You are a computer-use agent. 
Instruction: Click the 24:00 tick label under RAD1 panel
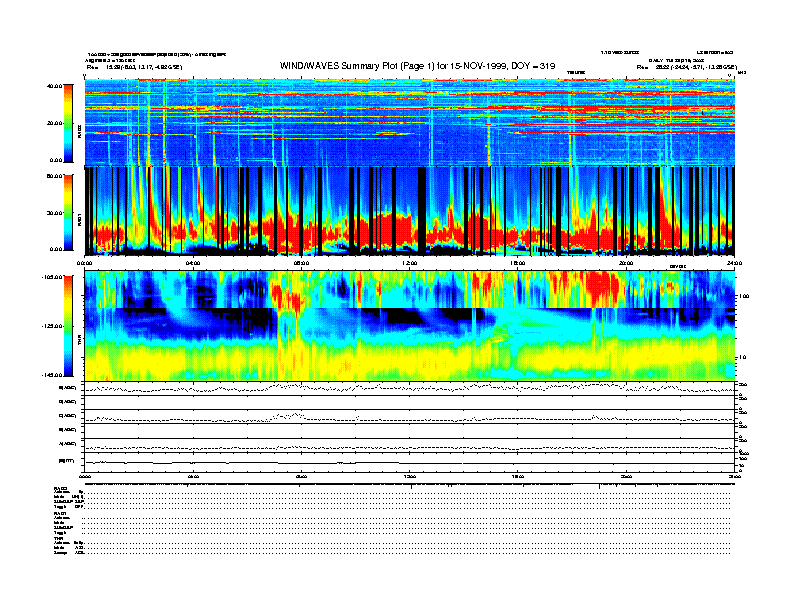tap(734, 263)
